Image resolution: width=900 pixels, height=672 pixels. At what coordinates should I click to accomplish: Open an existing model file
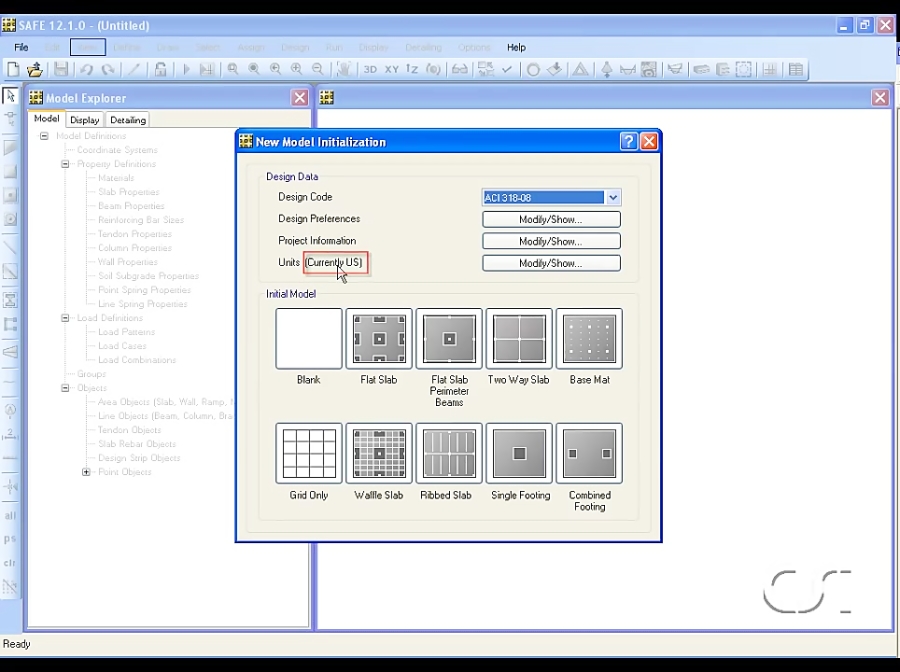pos(34,68)
